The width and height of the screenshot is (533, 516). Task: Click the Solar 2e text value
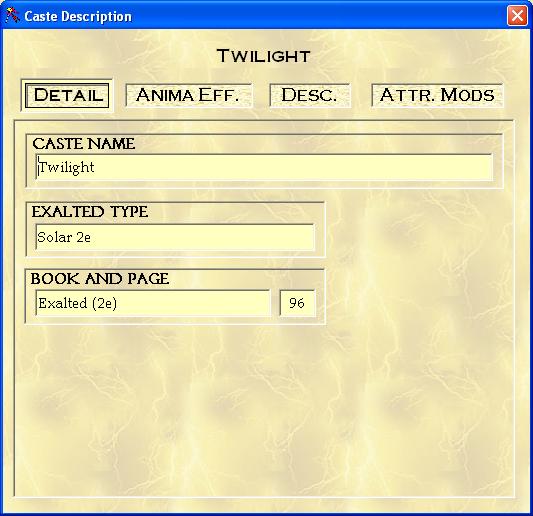tap(64, 237)
